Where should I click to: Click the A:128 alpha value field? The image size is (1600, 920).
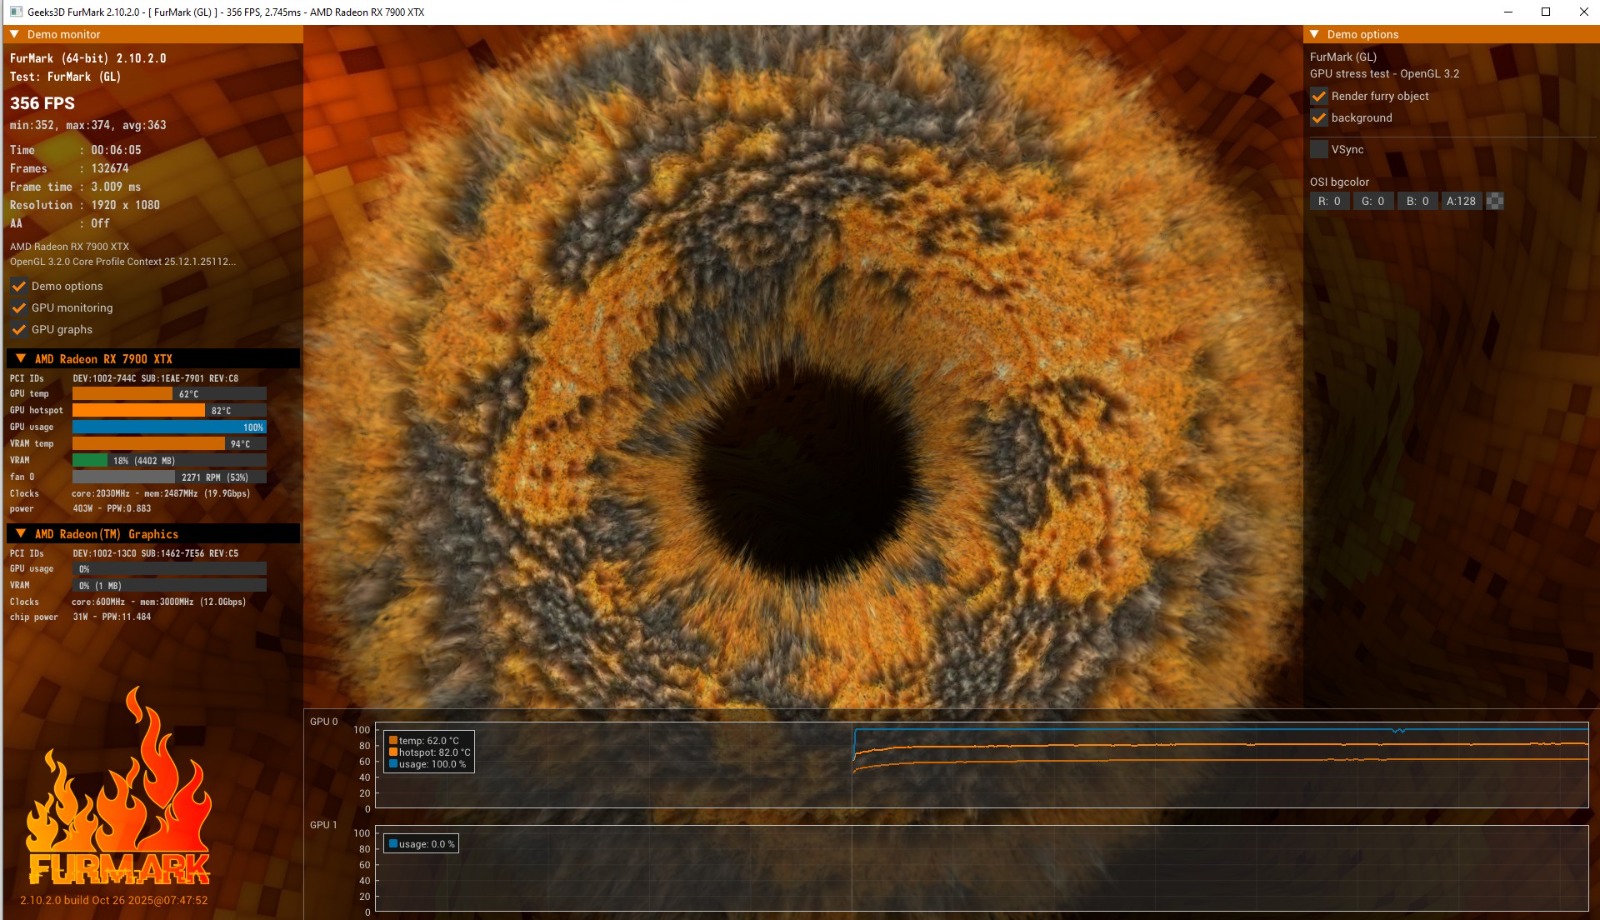(1461, 201)
